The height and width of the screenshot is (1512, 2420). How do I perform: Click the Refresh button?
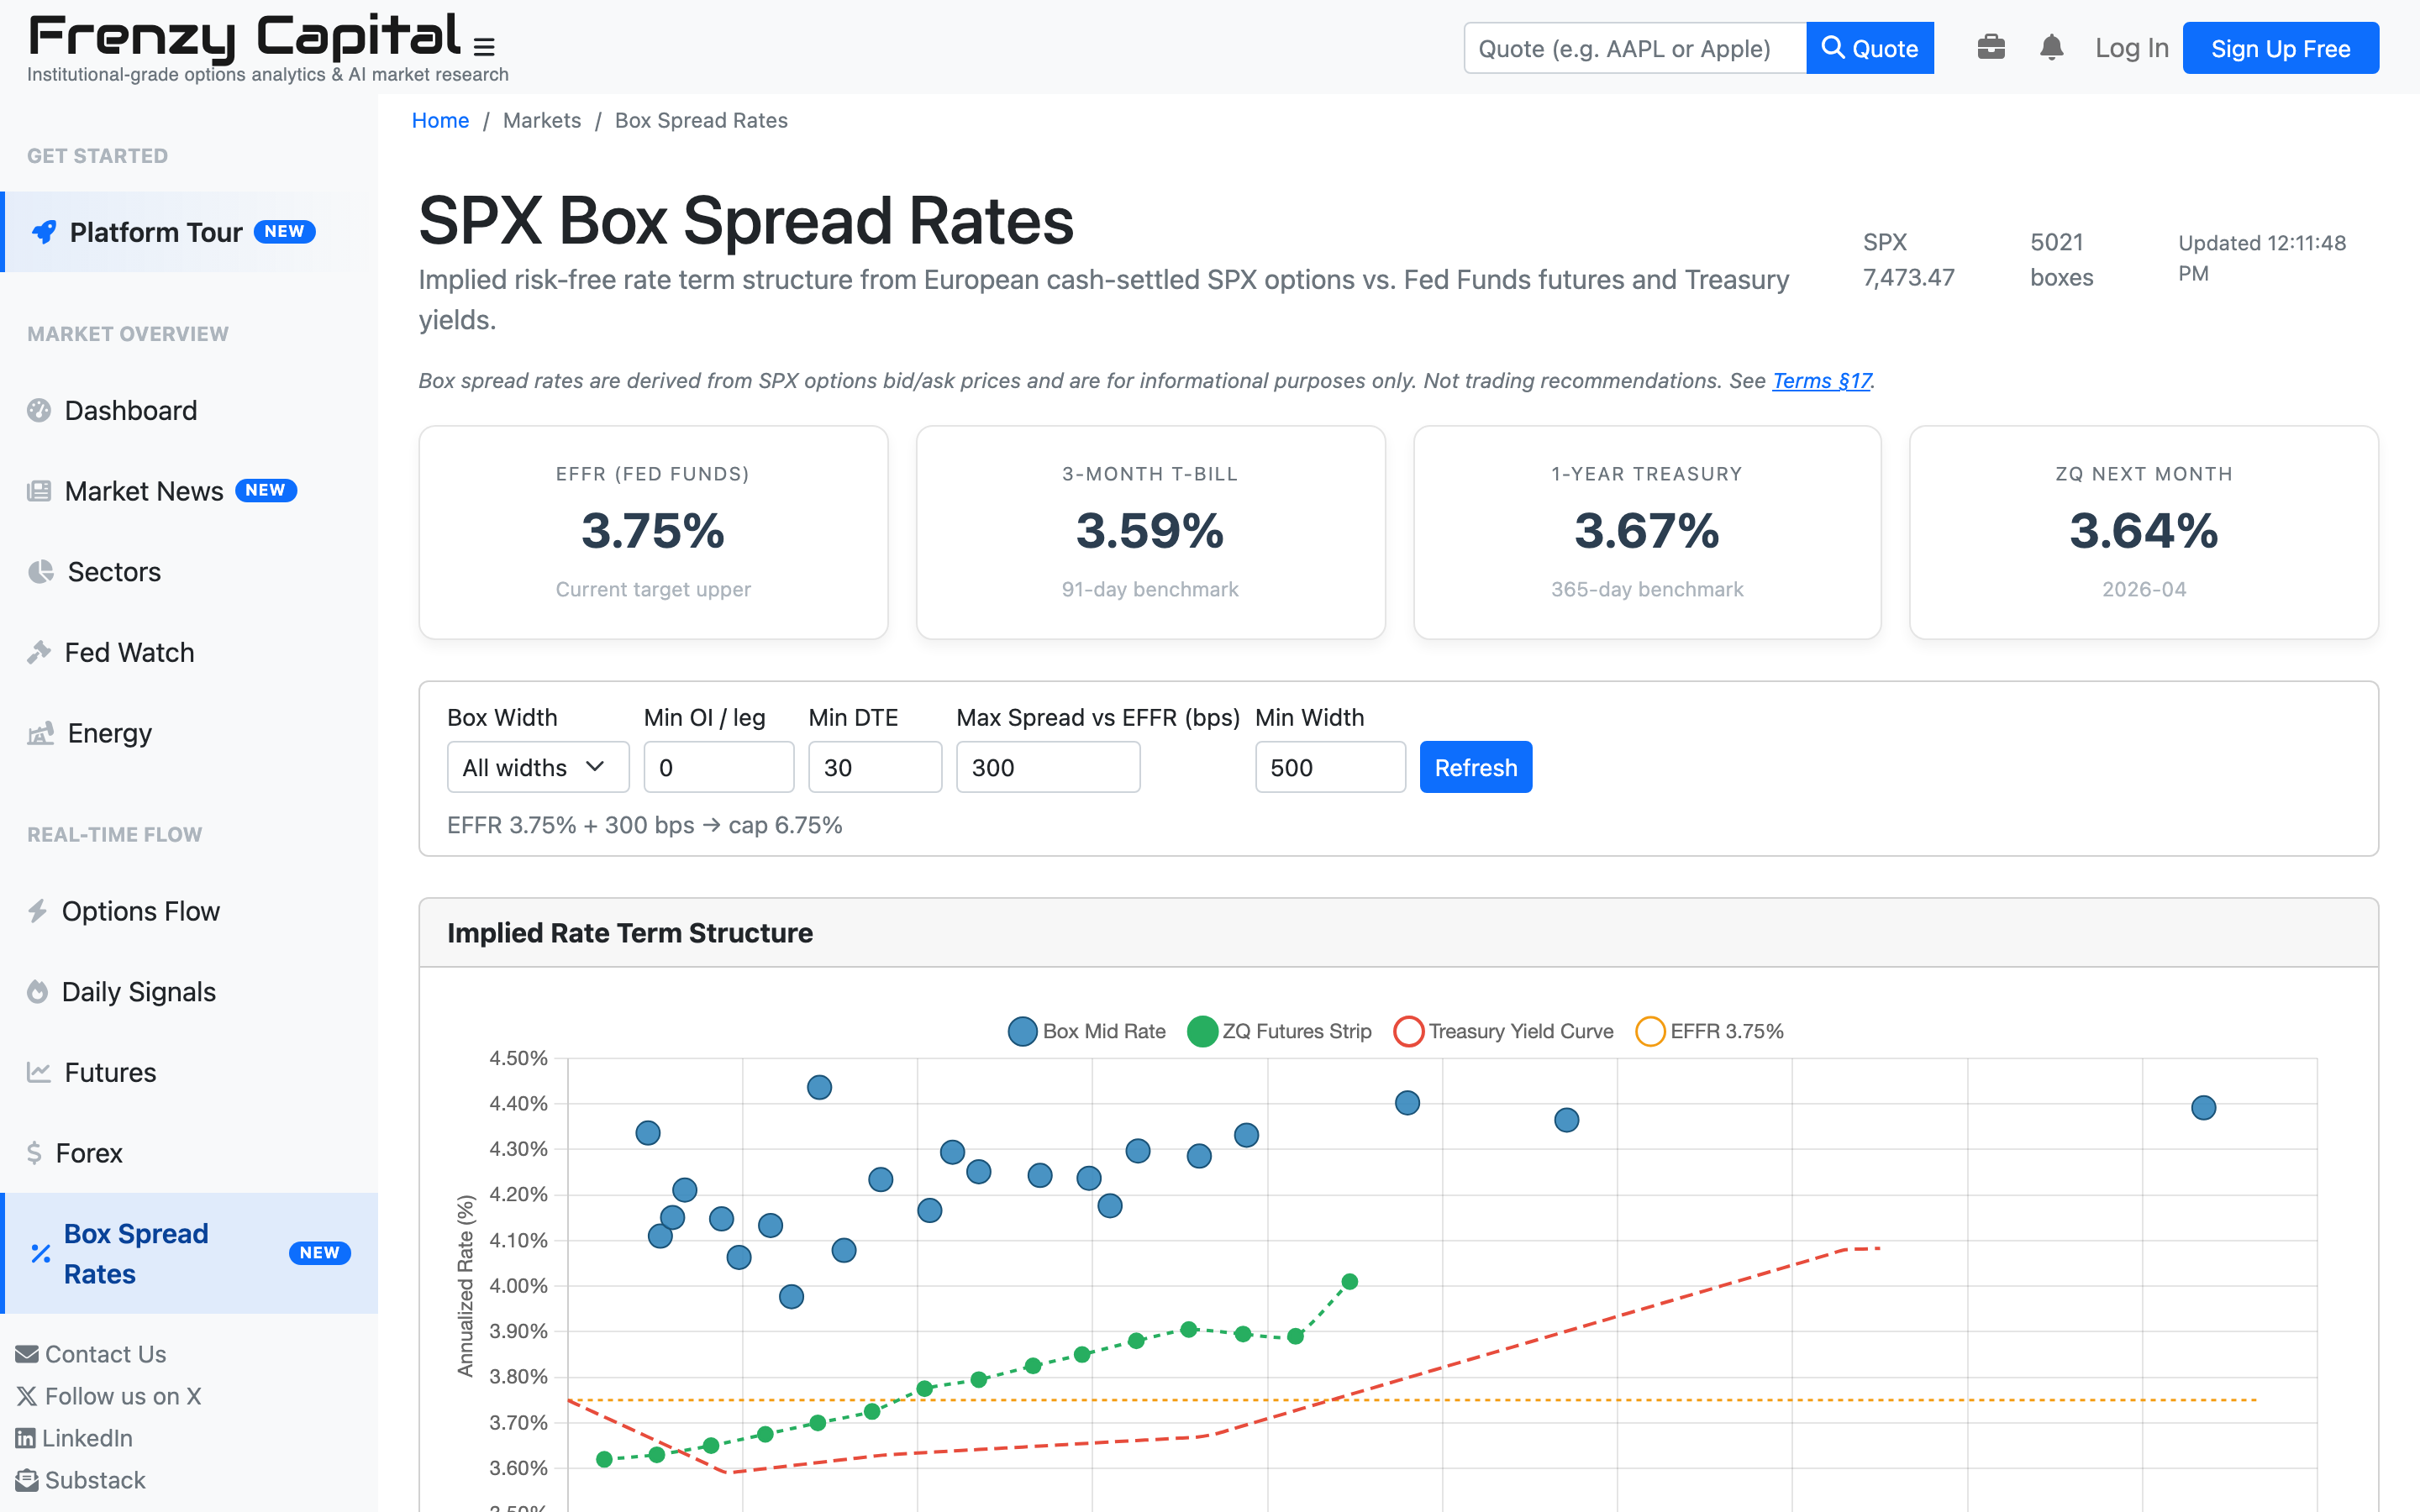pos(1475,767)
